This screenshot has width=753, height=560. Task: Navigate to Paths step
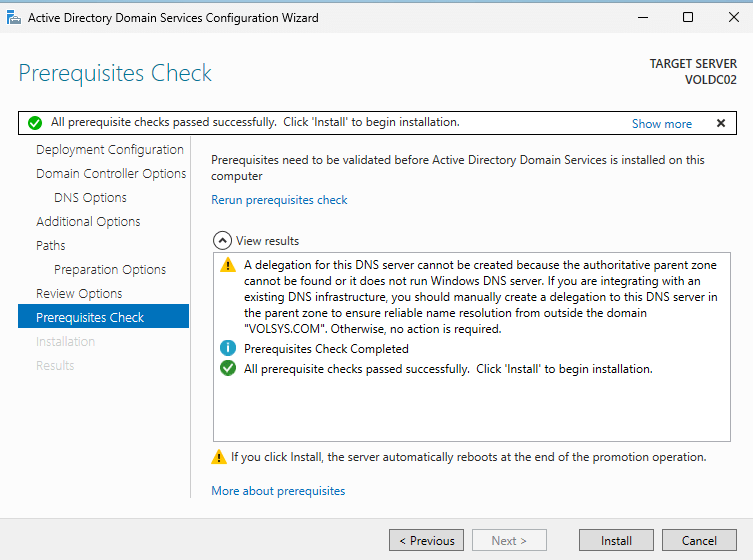coord(51,246)
